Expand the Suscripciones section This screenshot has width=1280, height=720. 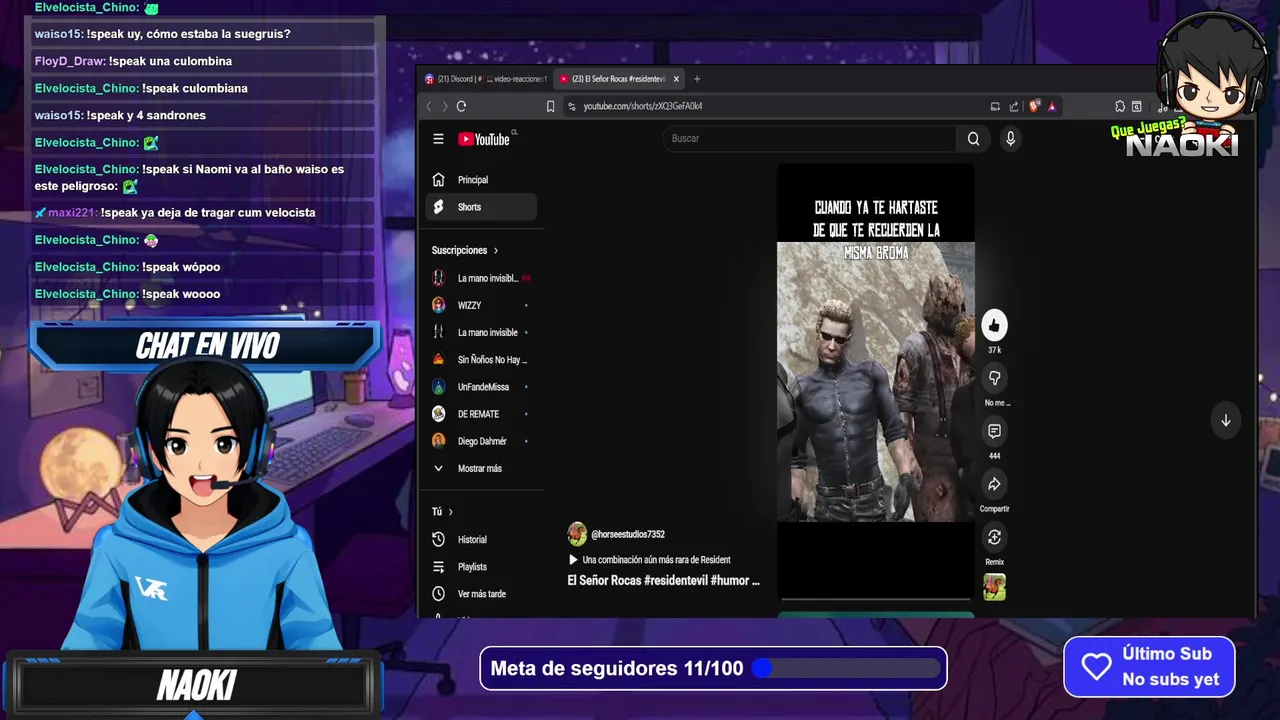point(465,250)
